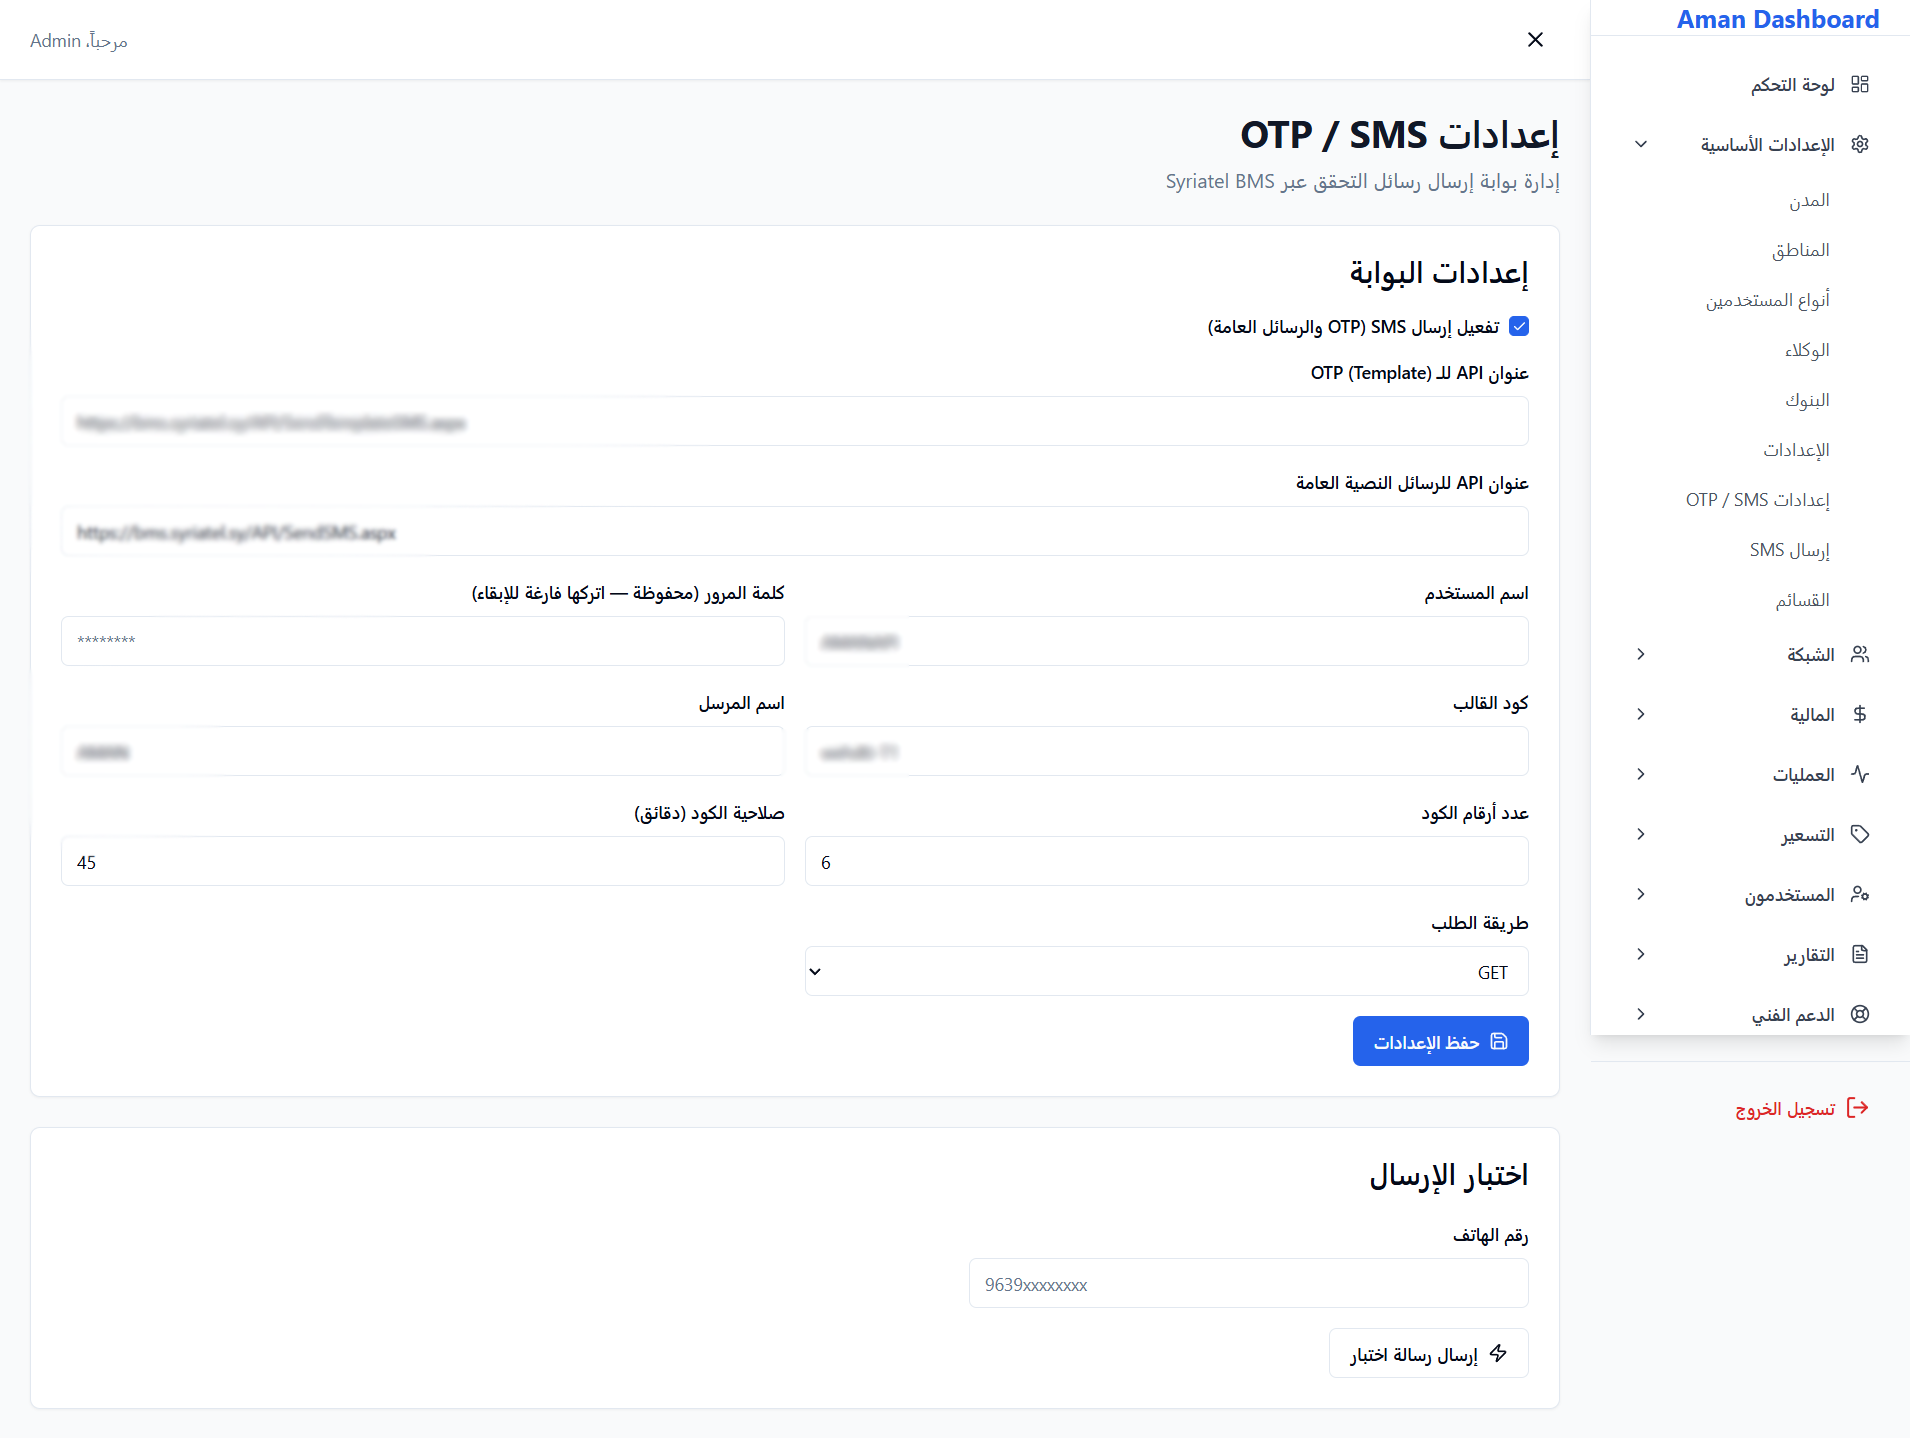Open the request method GET dropdown
The width and height of the screenshot is (1910, 1438).
coord(1166,971)
